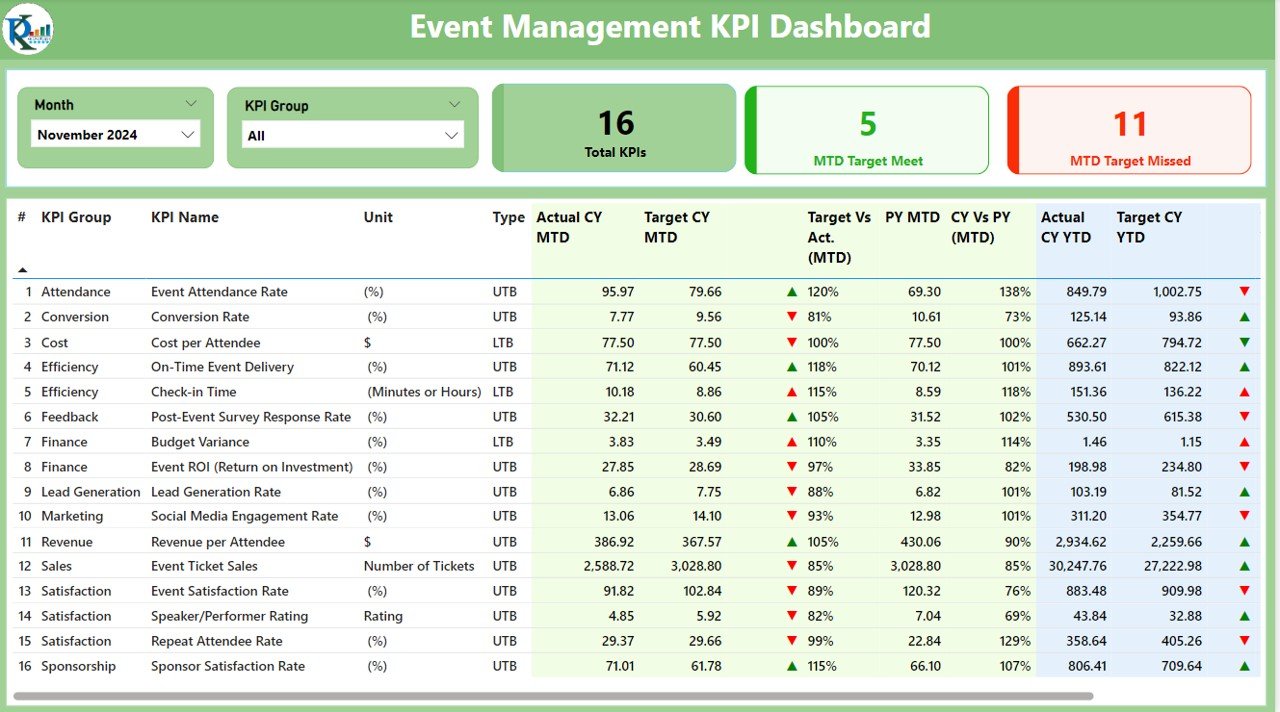Click the red YTD down arrow in Attendance row

tap(1244, 292)
